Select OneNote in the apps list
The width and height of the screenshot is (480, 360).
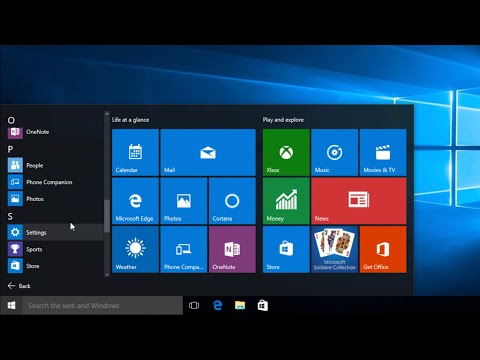(x=53, y=132)
